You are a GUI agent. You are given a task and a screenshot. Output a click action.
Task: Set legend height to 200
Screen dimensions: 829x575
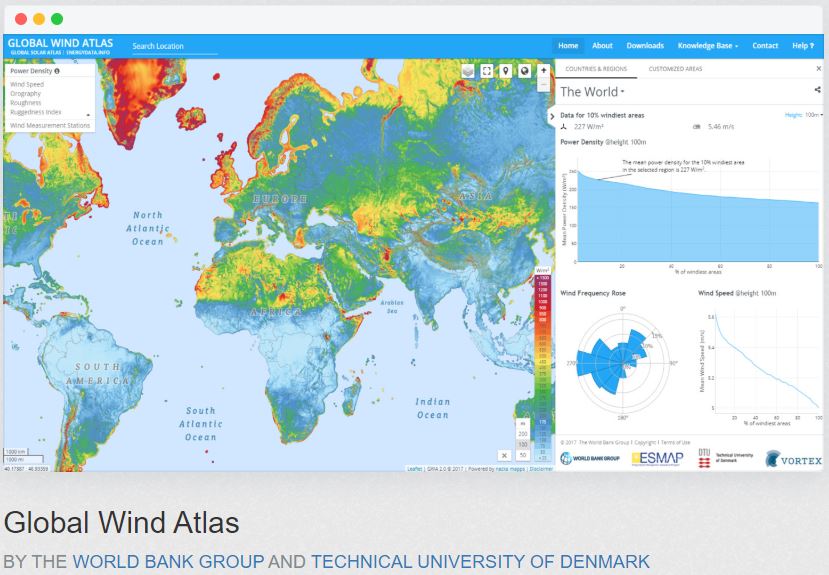click(523, 434)
